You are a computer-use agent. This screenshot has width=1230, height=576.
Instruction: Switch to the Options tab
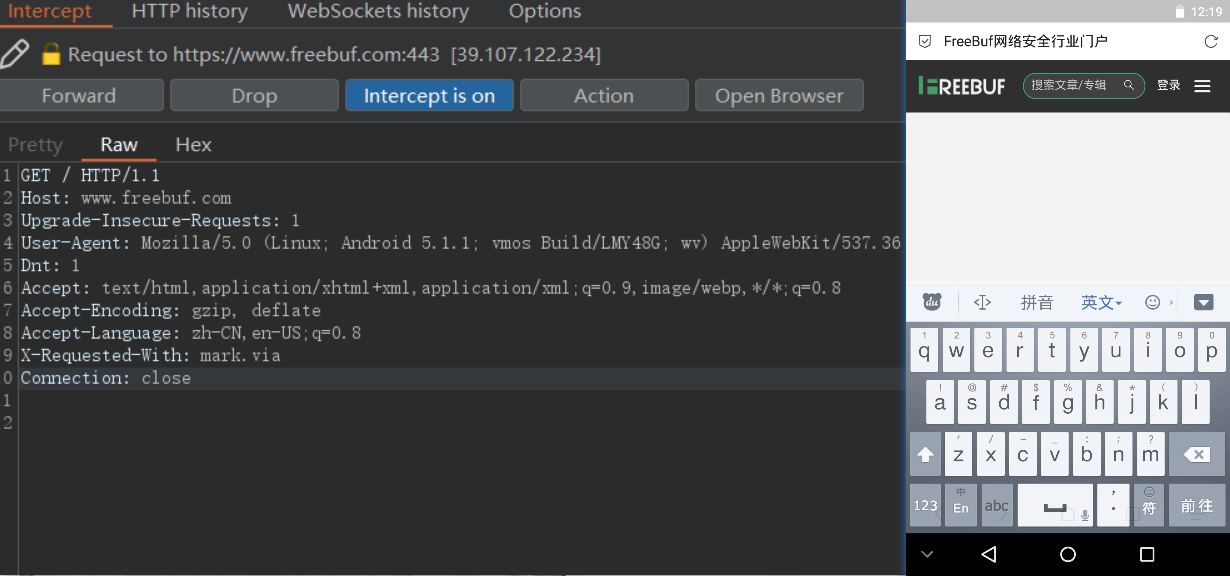[x=545, y=12]
